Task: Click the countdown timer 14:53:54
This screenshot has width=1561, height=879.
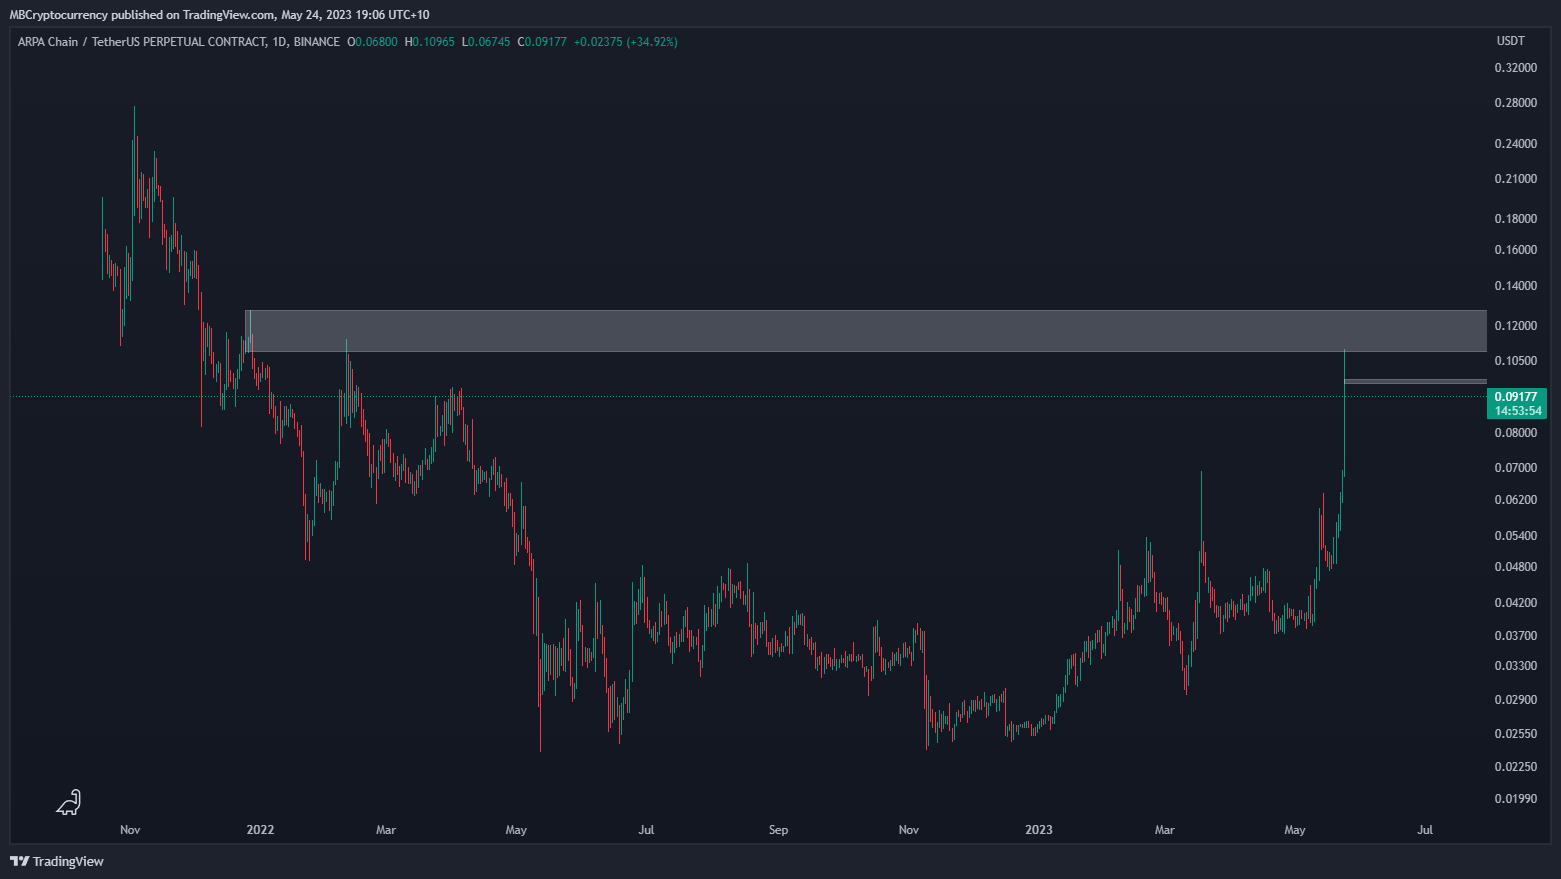Action: tap(1518, 411)
